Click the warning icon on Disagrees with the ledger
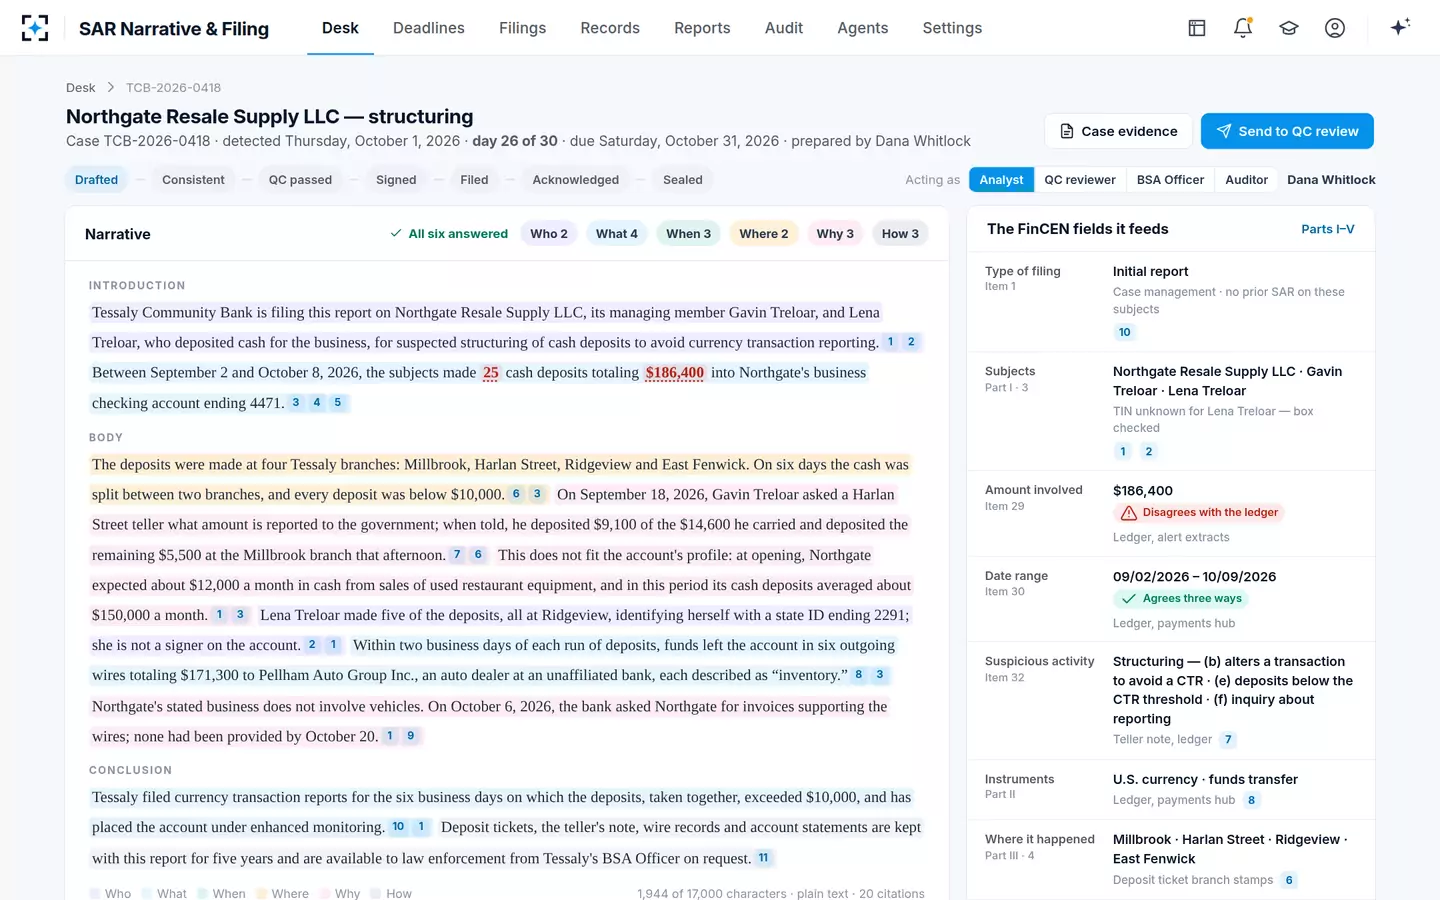The image size is (1440, 900). coord(1129,513)
